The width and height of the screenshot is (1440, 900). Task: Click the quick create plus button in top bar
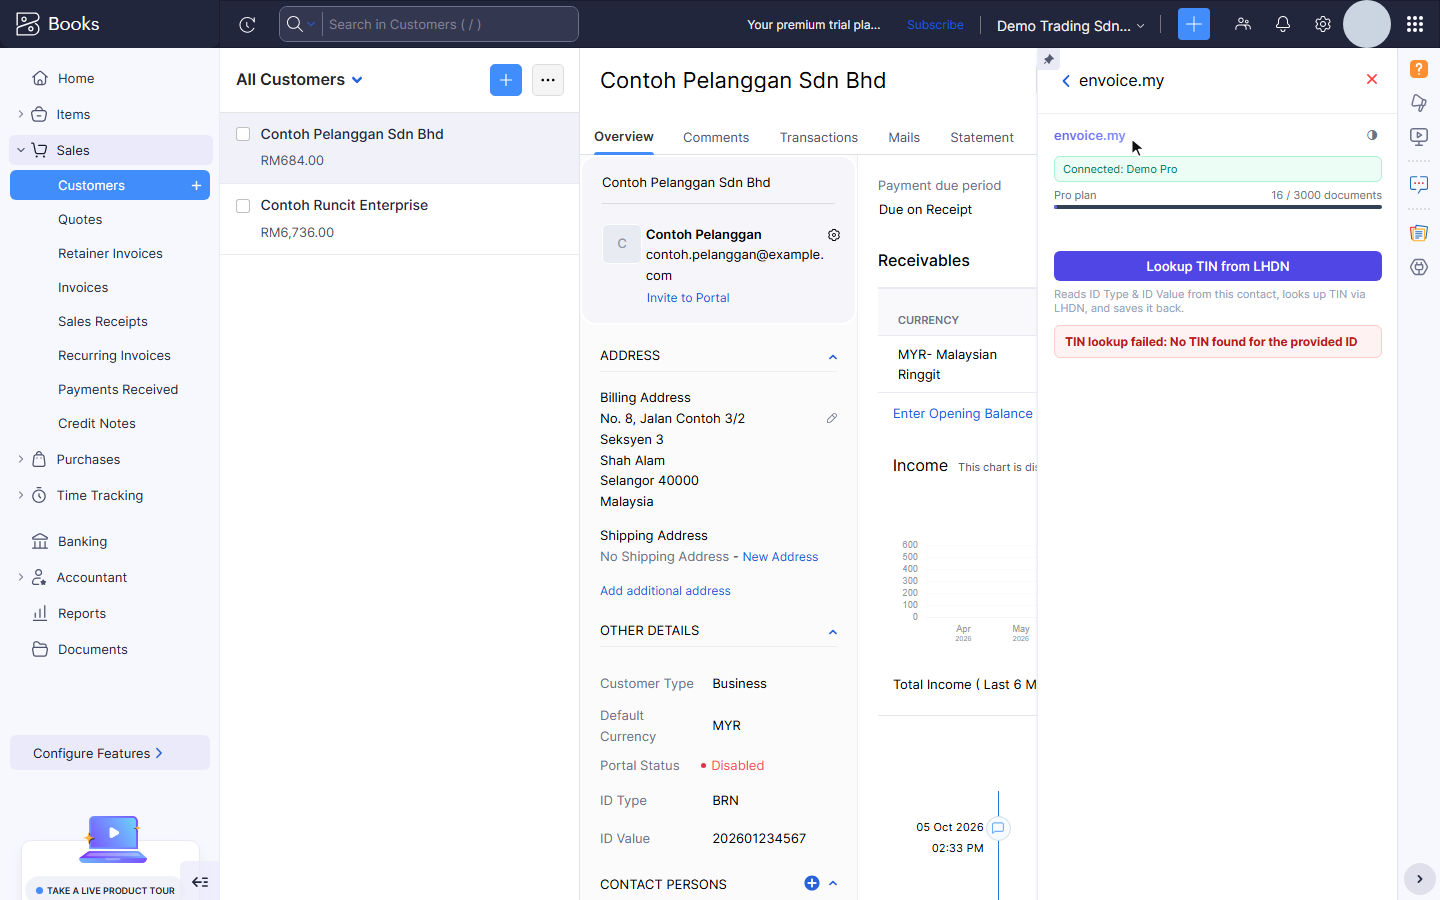(x=1194, y=24)
